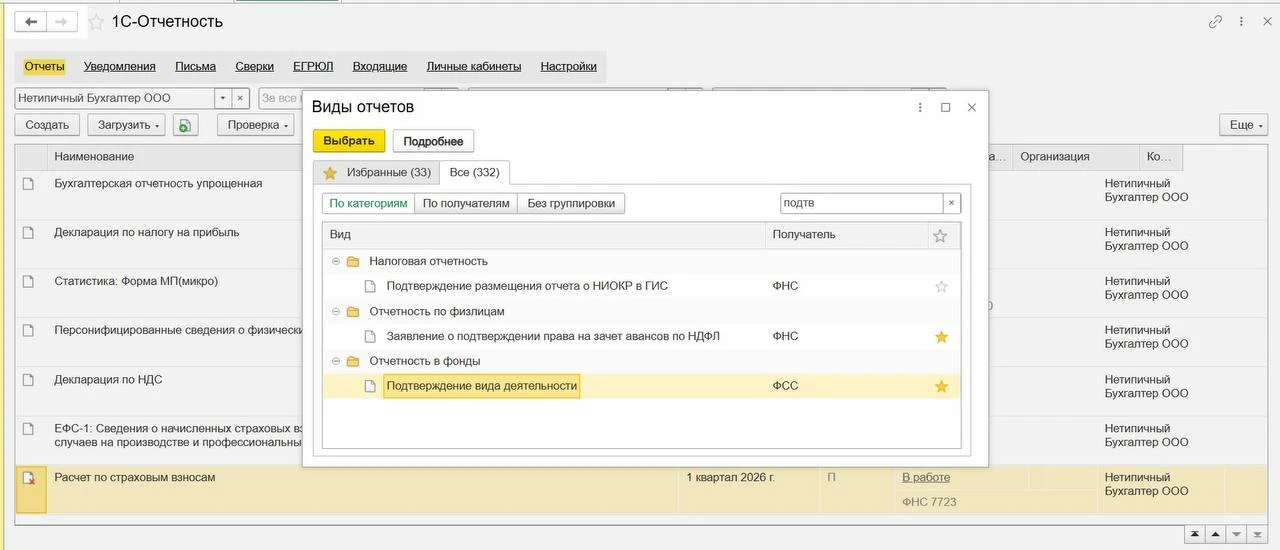Collapse the Отчетность в фонды group
The height and width of the screenshot is (550, 1280).
click(335, 362)
